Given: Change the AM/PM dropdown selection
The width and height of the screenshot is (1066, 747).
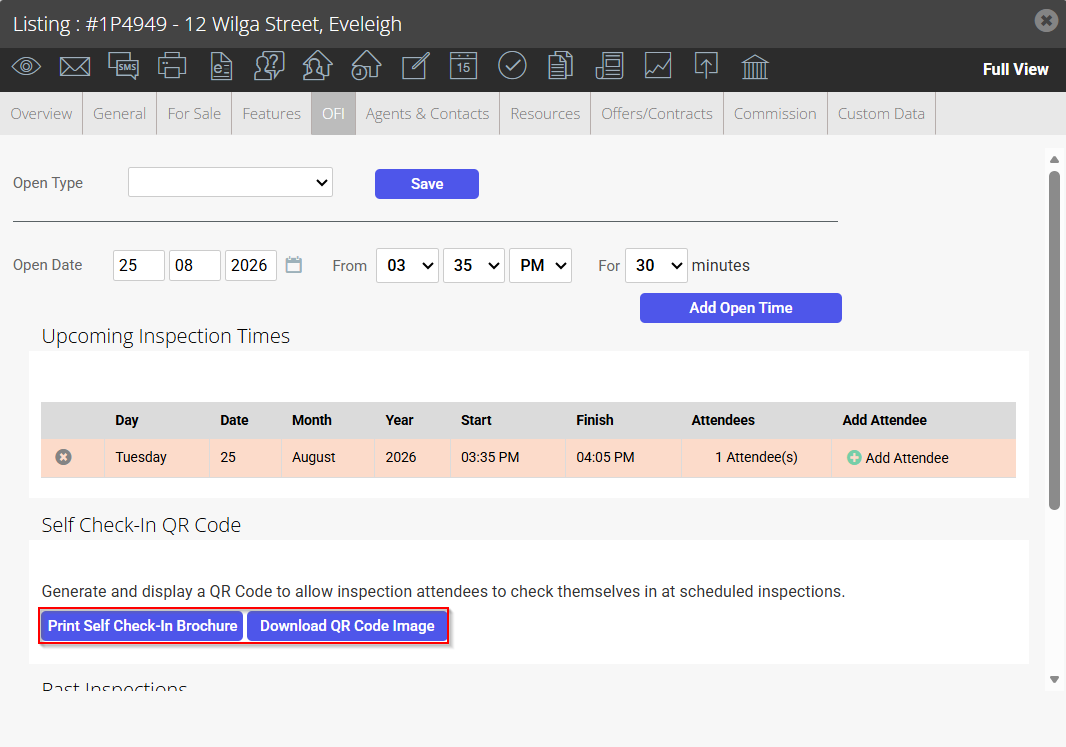Looking at the screenshot, I should [540, 265].
